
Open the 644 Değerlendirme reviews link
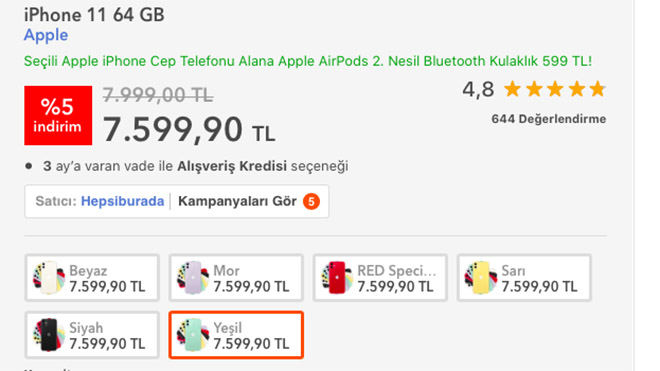tap(548, 119)
